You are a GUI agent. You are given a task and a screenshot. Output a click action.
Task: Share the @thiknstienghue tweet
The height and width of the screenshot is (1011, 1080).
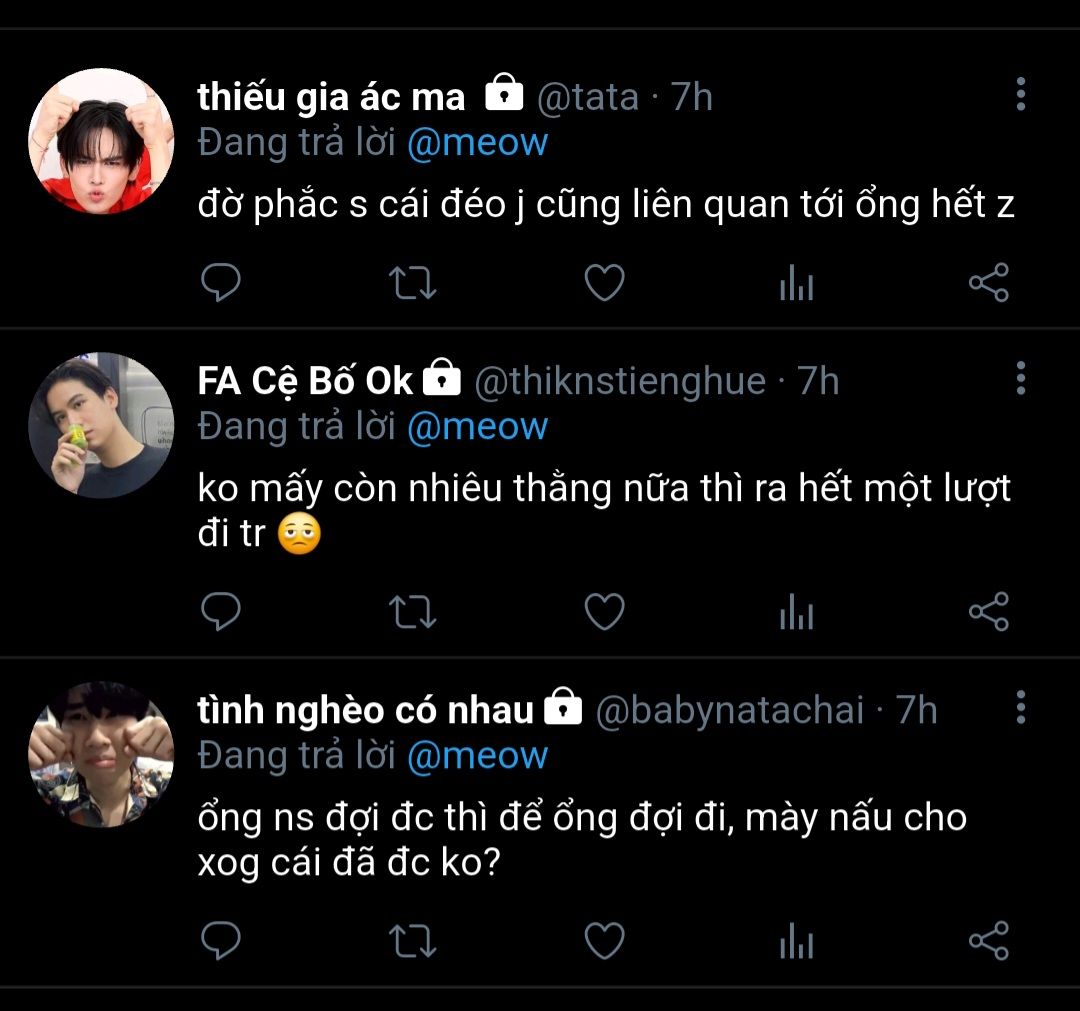click(x=989, y=612)
